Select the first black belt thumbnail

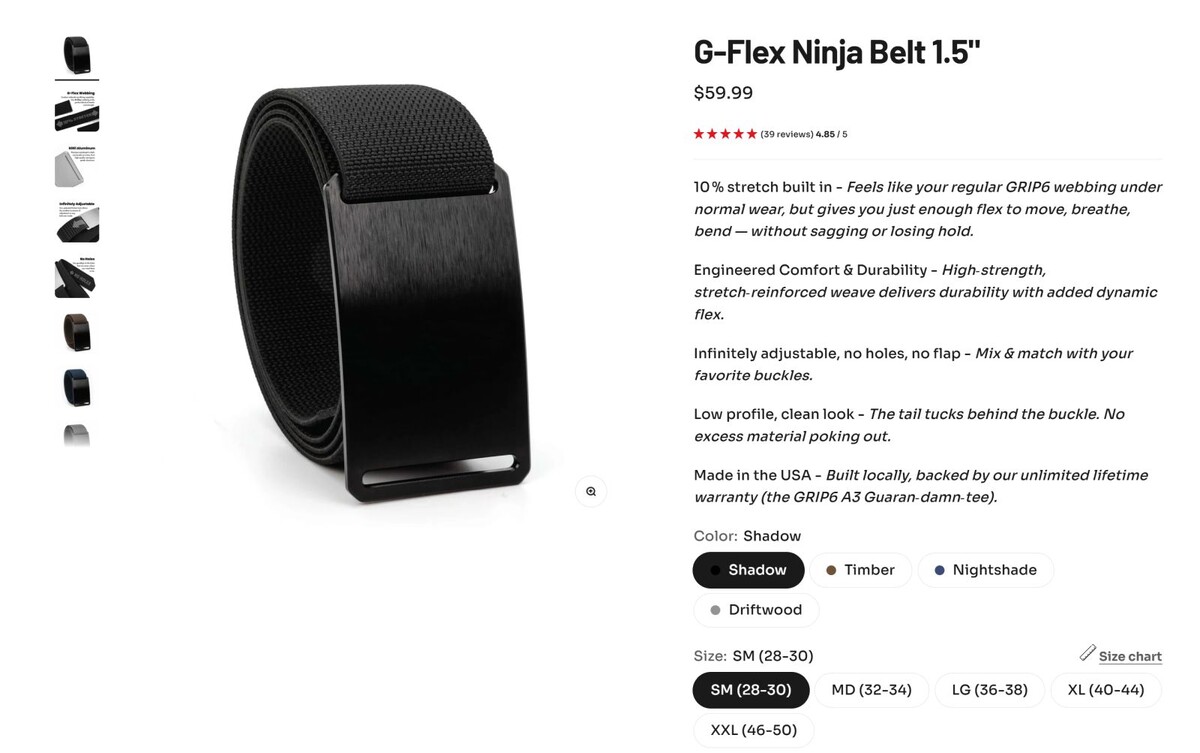coord(77,55)
